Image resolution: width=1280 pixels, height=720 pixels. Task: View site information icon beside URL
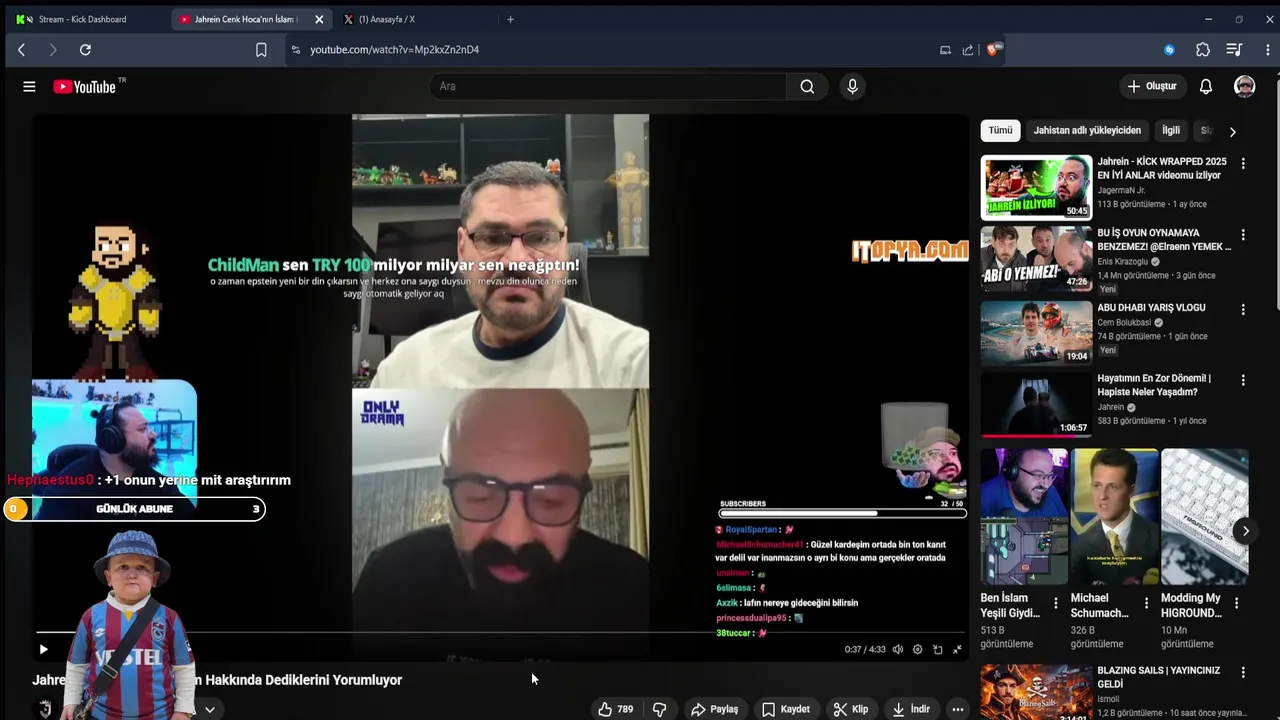[x=295, y=49]
